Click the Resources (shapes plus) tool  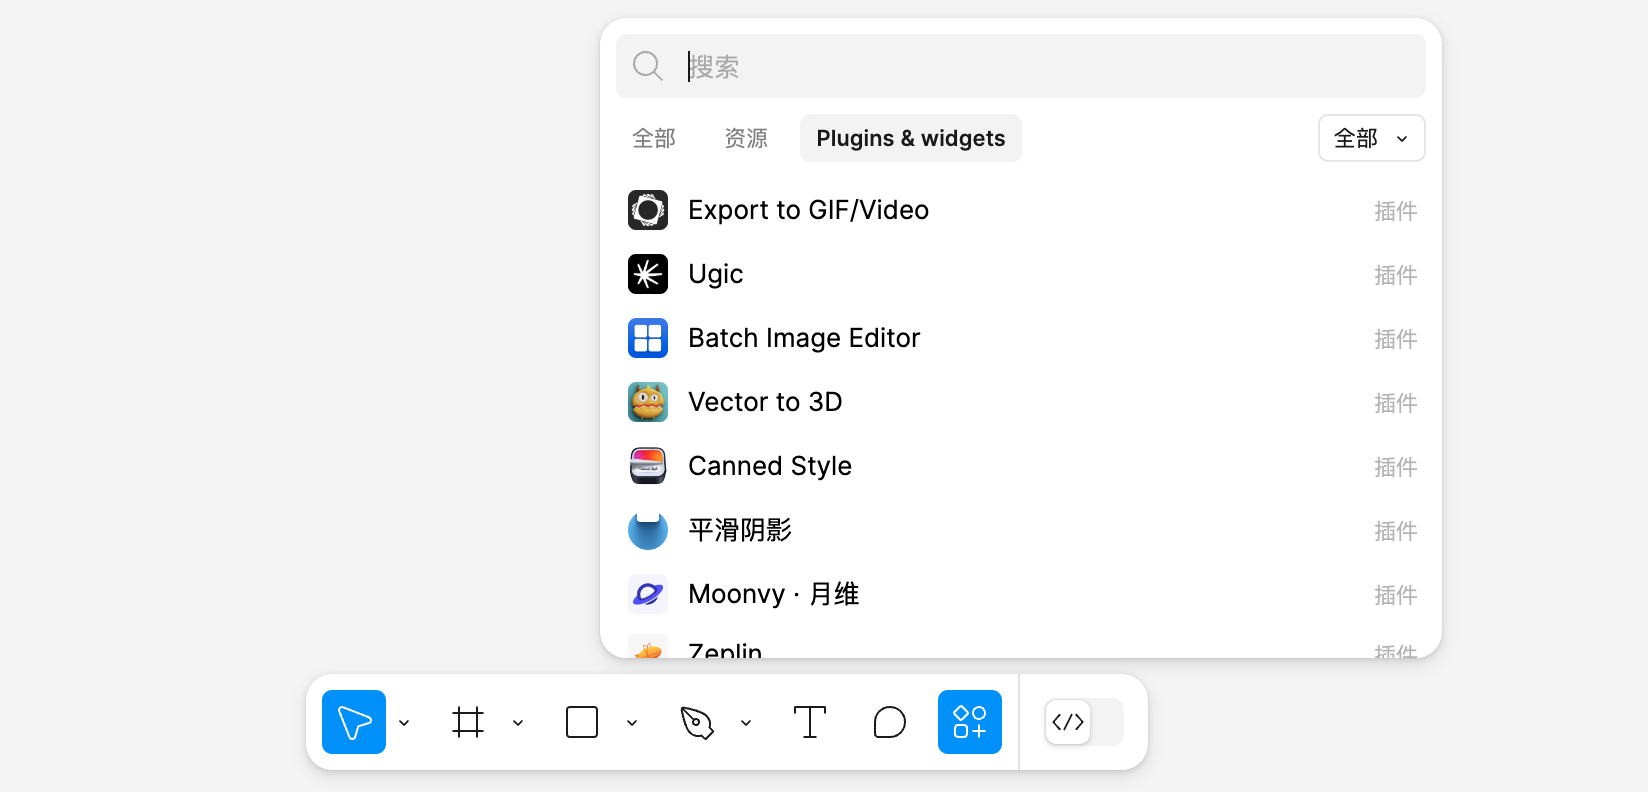[x=970, y=722]
